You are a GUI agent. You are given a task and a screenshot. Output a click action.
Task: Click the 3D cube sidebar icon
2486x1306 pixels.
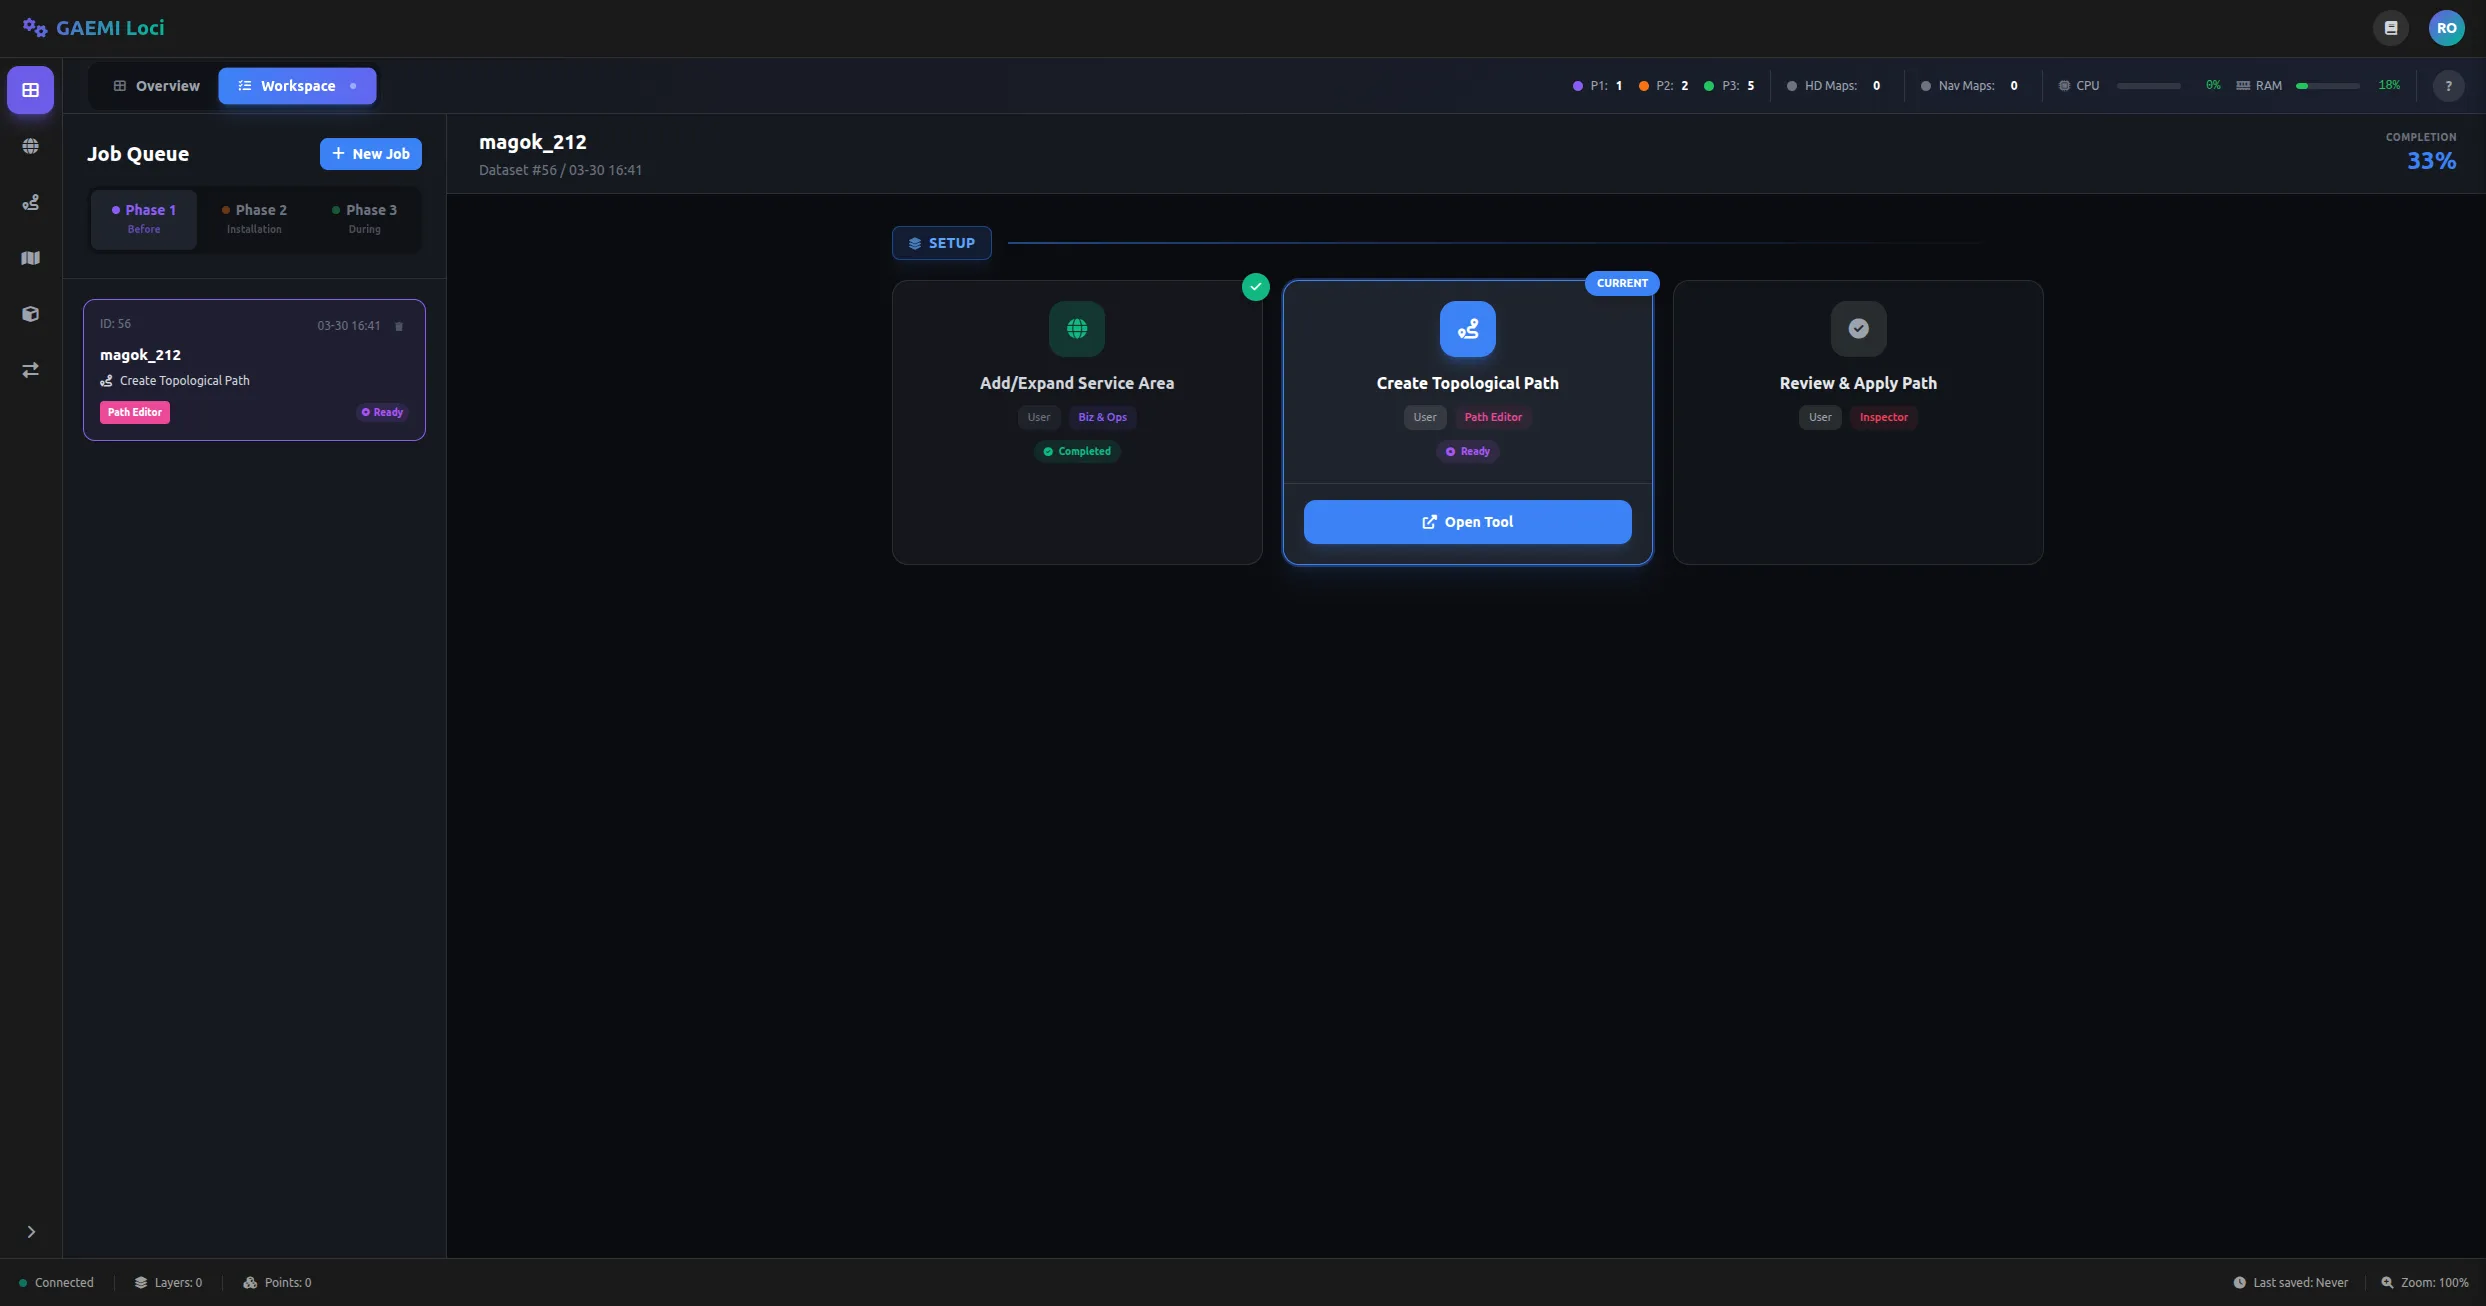tap(31, 314)
